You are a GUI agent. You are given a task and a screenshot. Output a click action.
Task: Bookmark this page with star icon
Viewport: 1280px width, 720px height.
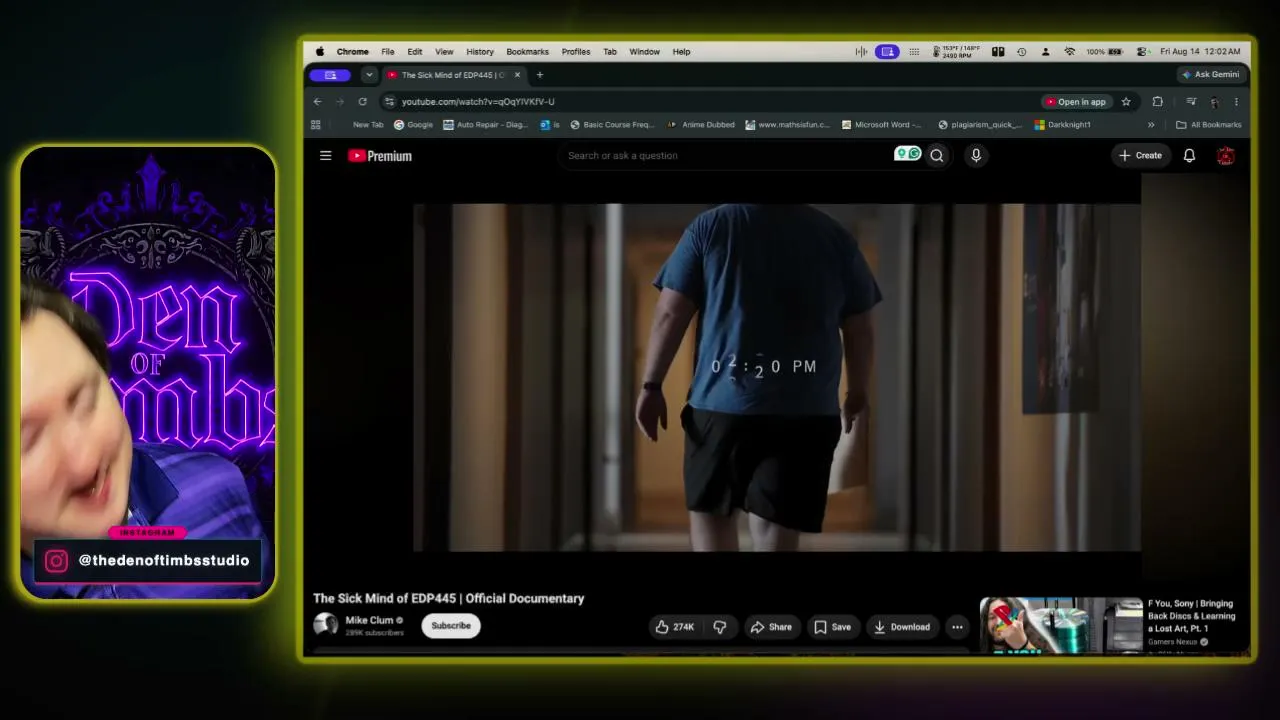[x=1126, y=101]
